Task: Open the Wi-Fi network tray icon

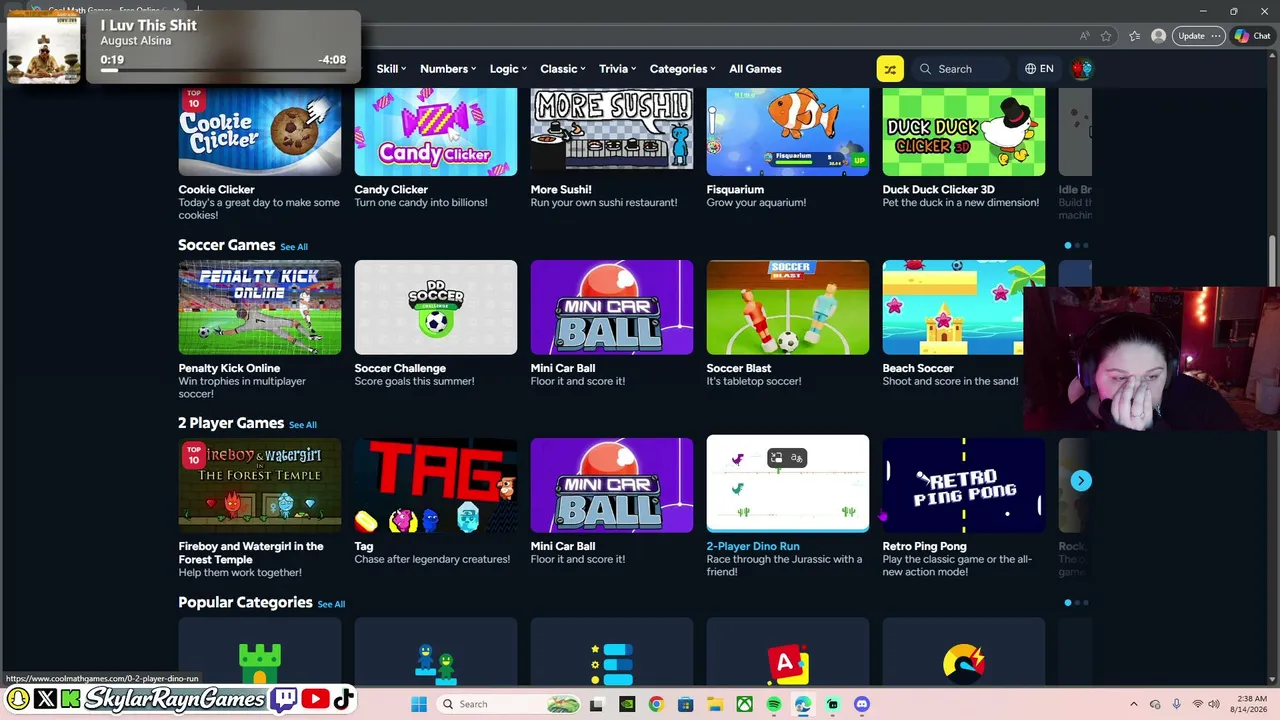Action: pos(1198,704)
